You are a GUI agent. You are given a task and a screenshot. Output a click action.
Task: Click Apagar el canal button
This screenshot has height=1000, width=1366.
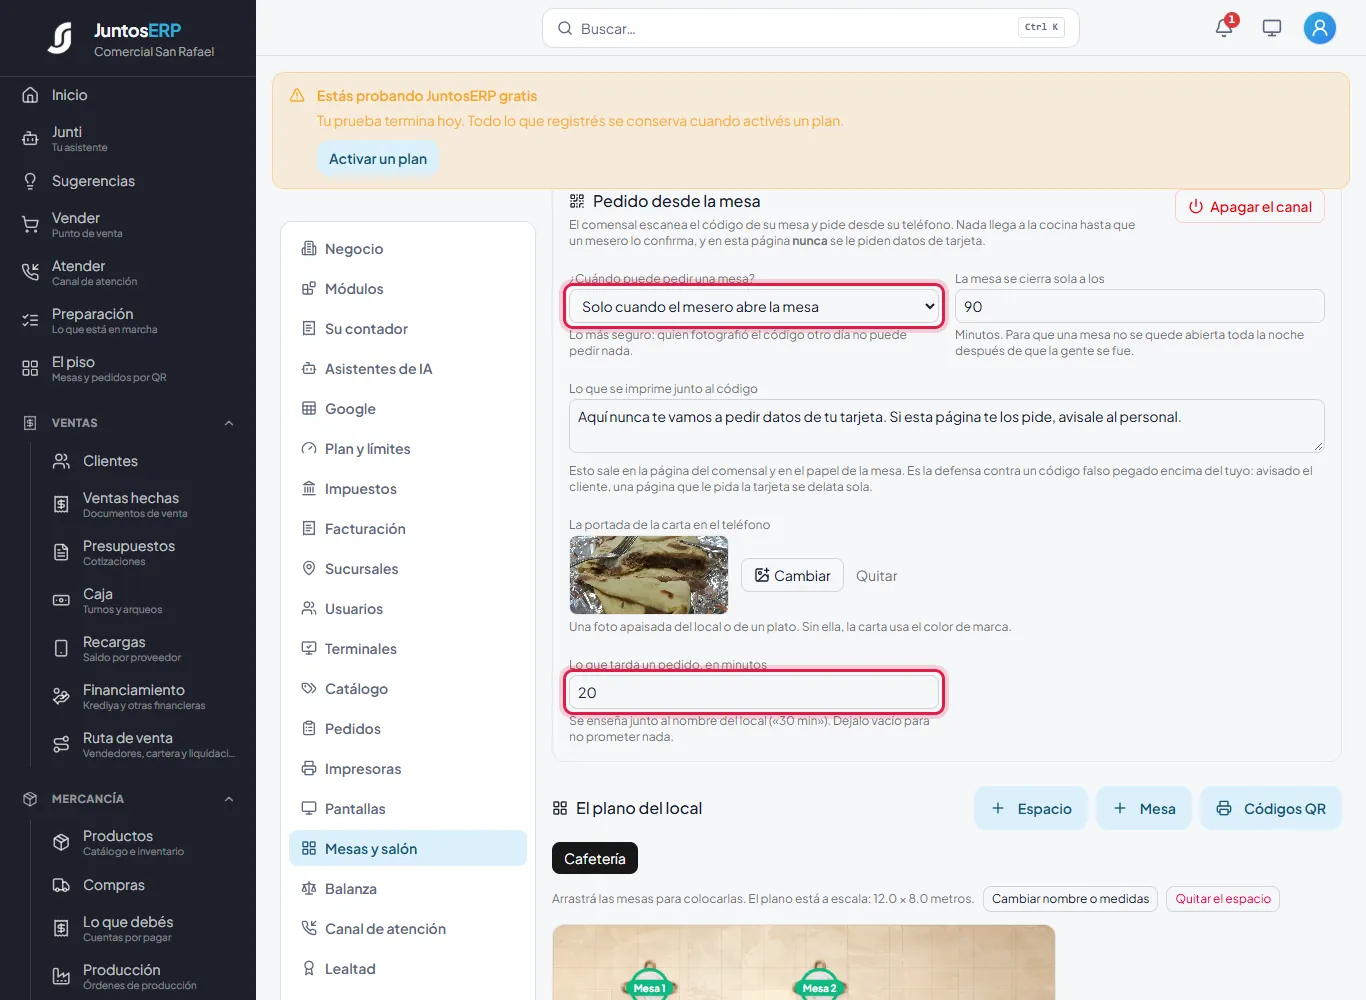click(x=1250, y=207)
